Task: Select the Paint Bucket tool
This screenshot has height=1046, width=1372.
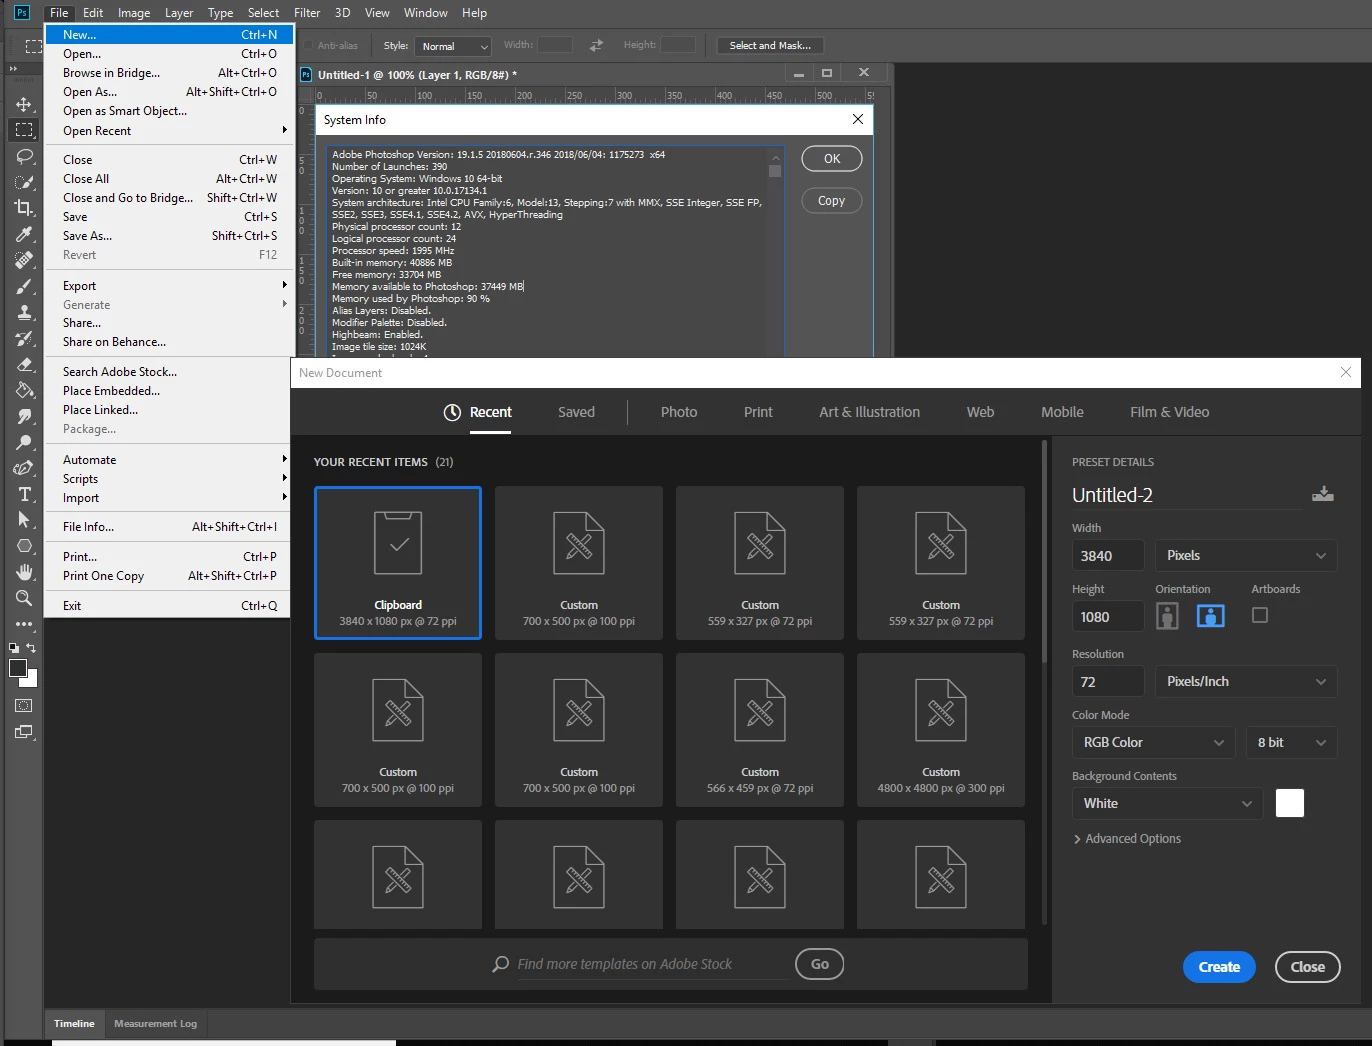Action: tap(24, 390)
